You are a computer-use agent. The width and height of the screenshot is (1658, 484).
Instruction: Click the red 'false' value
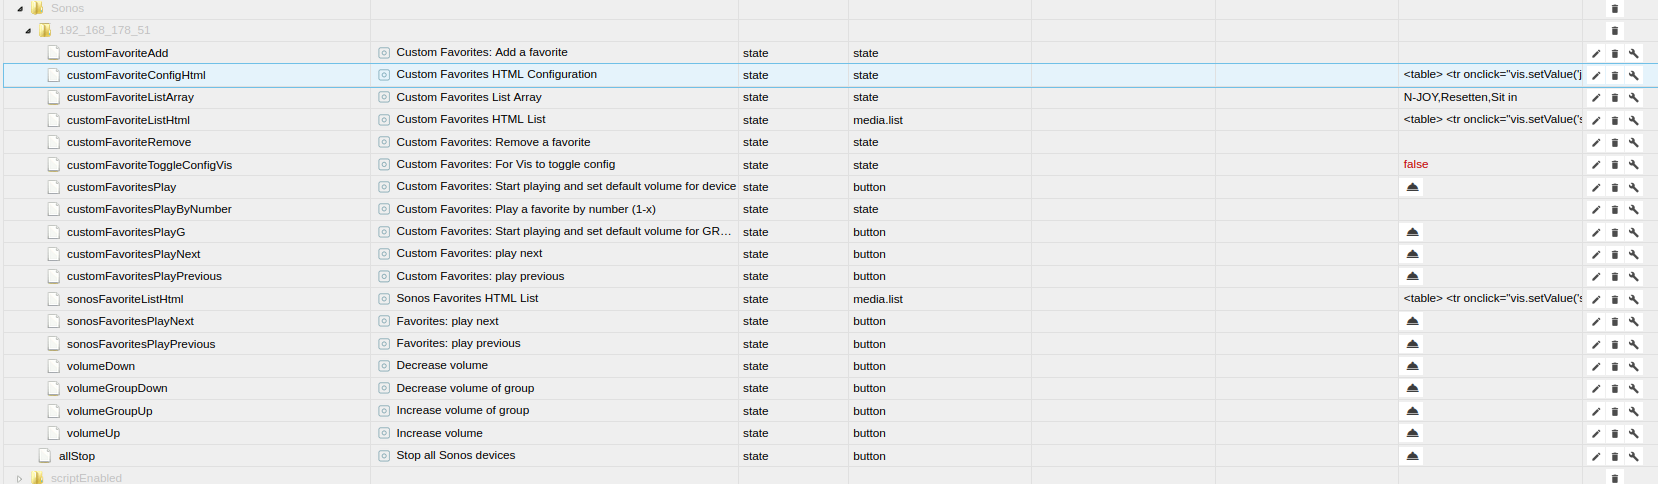(1416, 164)
